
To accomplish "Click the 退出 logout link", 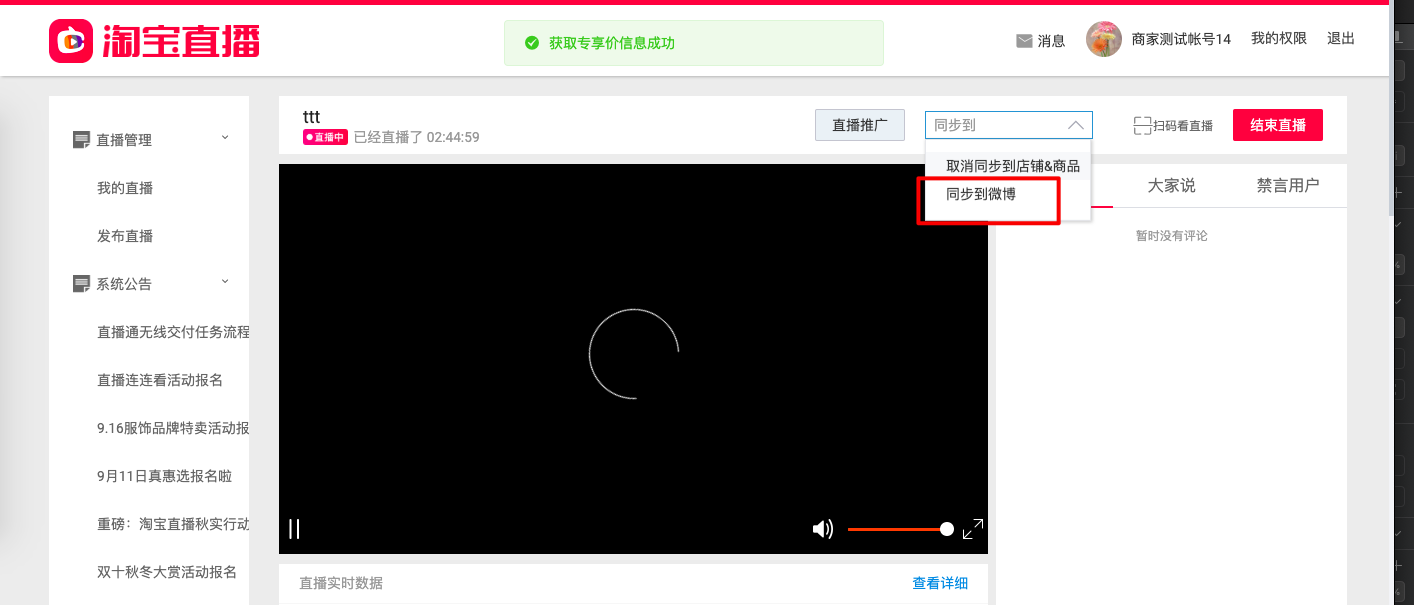I will point(1341,39).
